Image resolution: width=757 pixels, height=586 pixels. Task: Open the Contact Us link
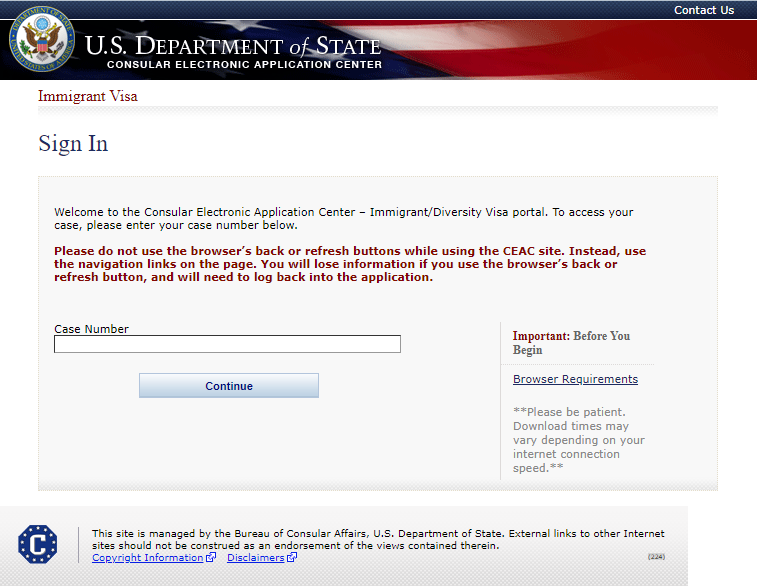tap(704, 10)
